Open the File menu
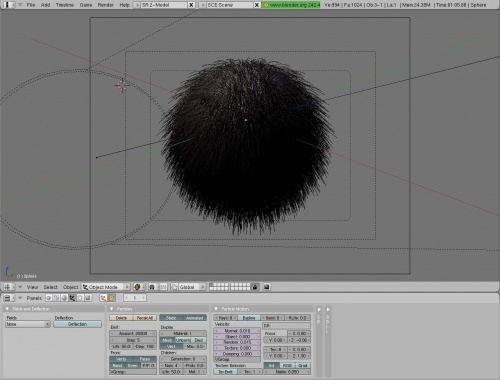The image size is (500, 380). pyautogui.click(x=31, y=5)
